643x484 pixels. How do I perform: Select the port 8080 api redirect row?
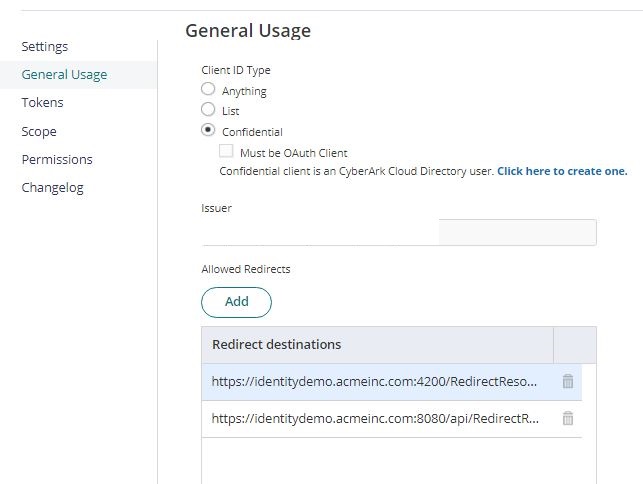[375, 419]
